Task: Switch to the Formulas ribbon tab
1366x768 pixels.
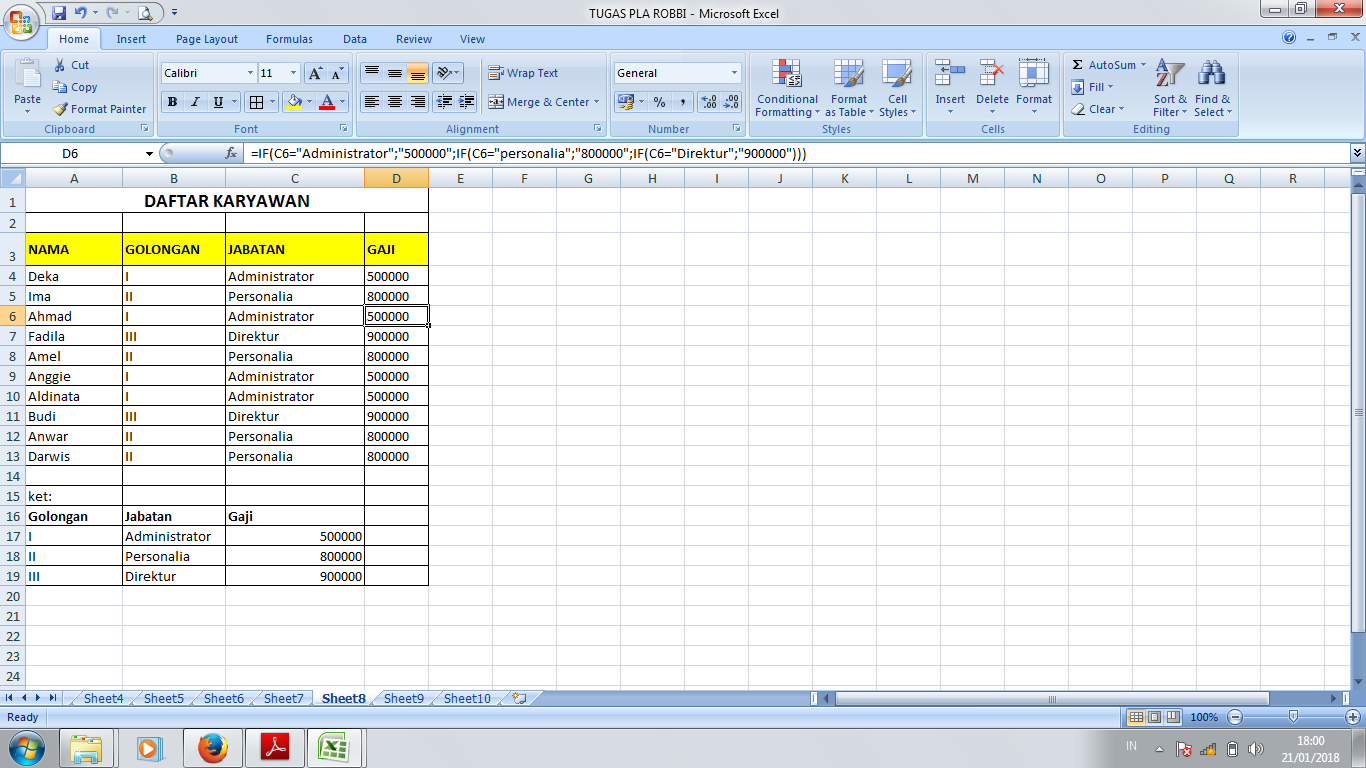Action: pyautogui.click(x=289, y=39)
